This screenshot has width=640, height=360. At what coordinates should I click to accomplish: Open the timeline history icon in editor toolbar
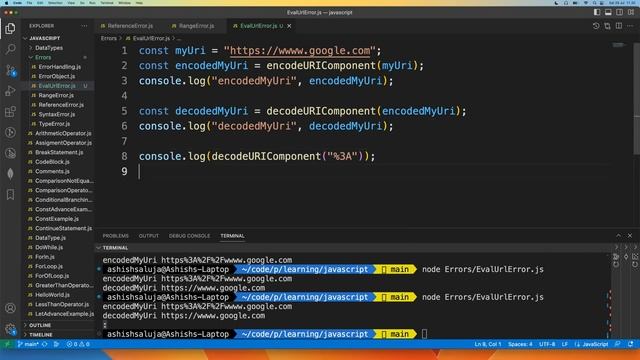[x=596, y=26]
